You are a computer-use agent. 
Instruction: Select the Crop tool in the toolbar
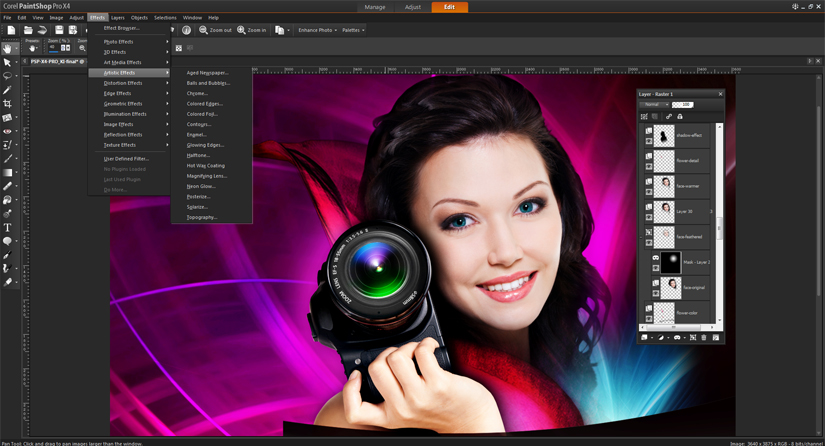coord(7,104)
